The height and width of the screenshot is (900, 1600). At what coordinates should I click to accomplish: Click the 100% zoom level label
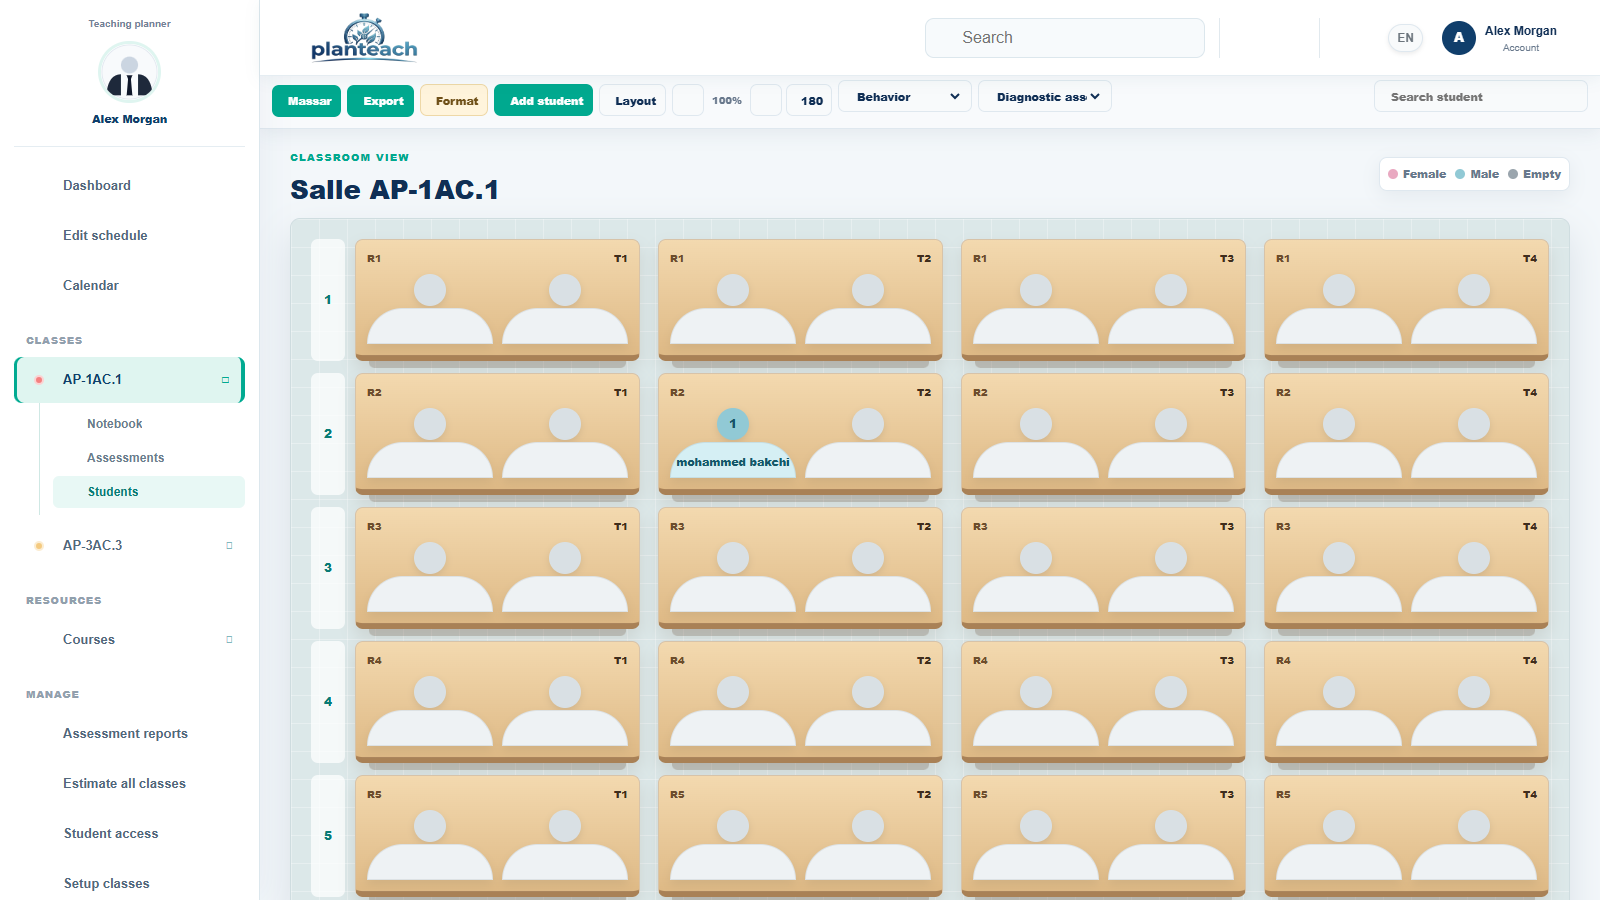tap(727, 101)
